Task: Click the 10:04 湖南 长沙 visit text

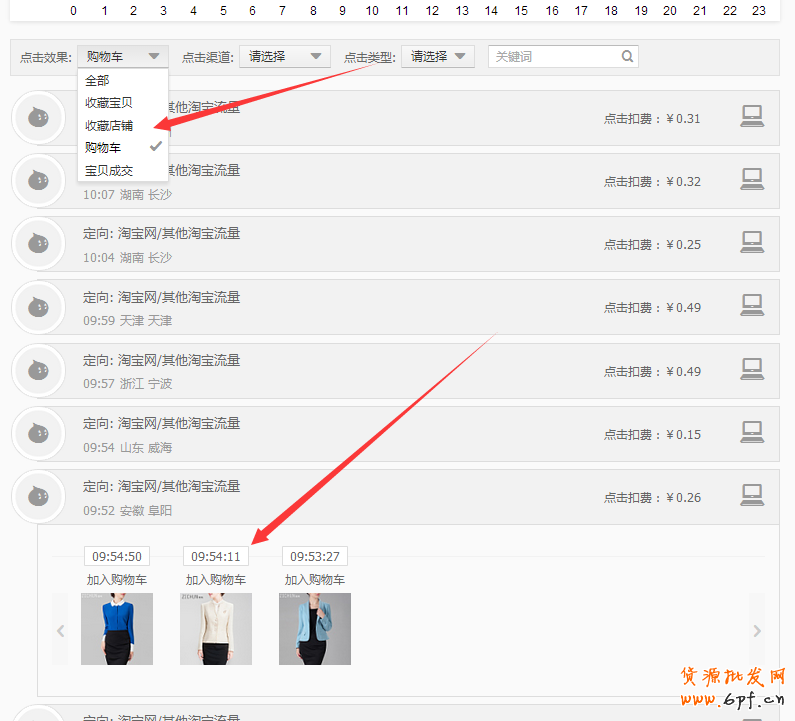Action: click(127, 258)
